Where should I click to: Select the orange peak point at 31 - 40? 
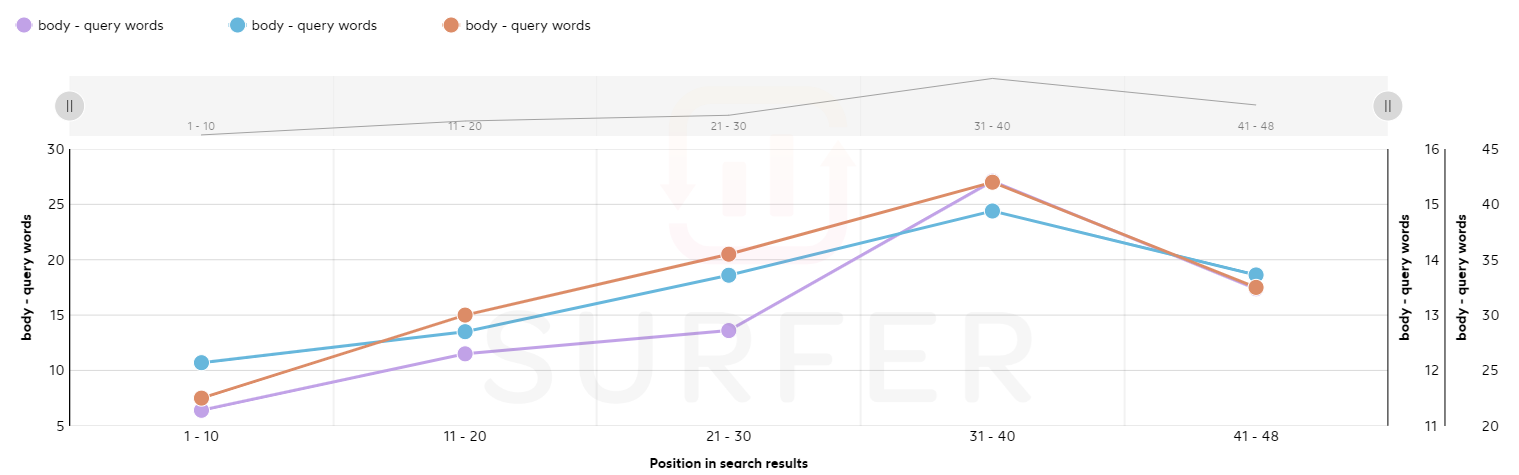pos(992,182)
